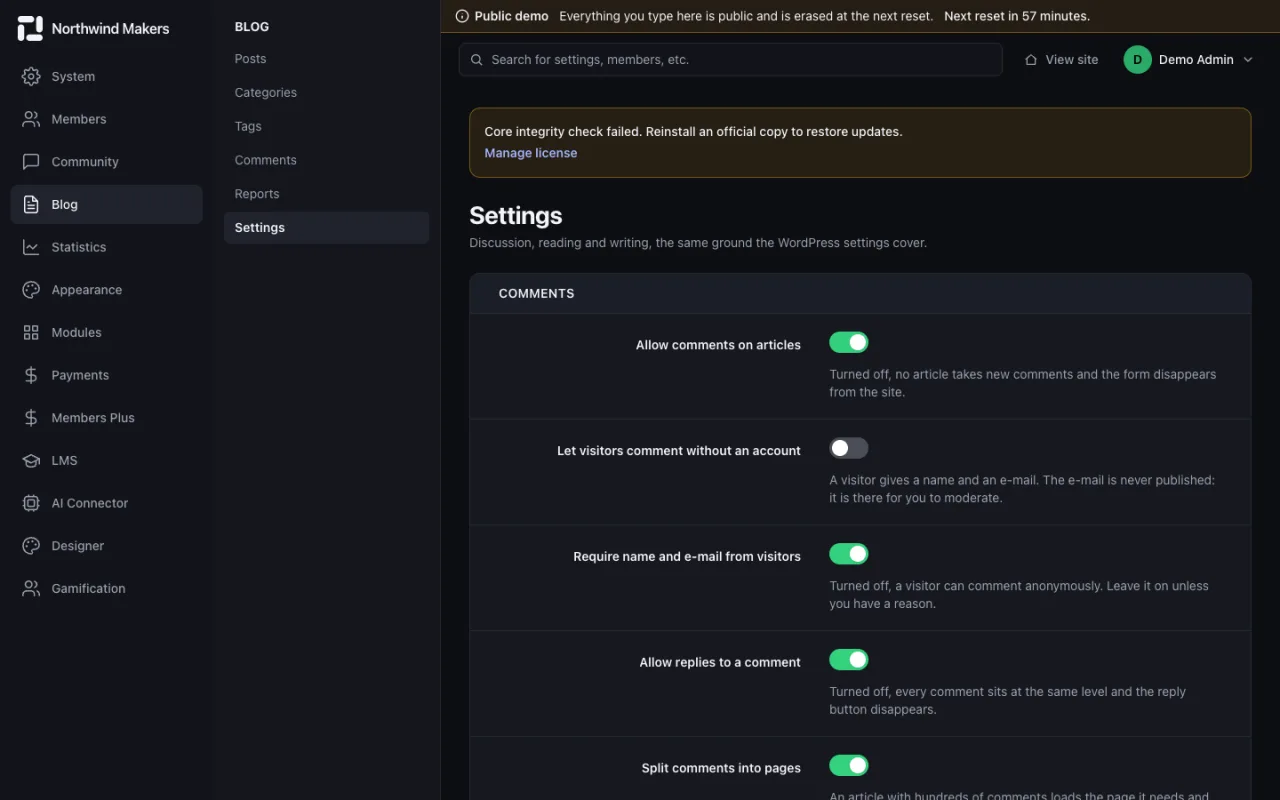Click the Designer palette icon
The height and width of the screenshot is (800, 1280).
(31, 546)
